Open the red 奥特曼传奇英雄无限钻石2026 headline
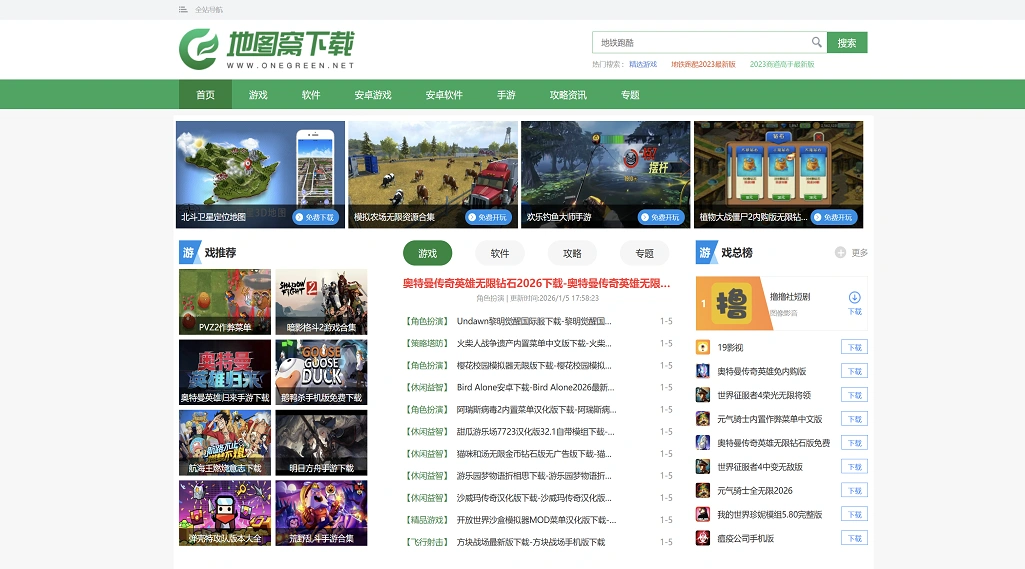This screenshot has width=1025, height=569. [x=536, y=283]
